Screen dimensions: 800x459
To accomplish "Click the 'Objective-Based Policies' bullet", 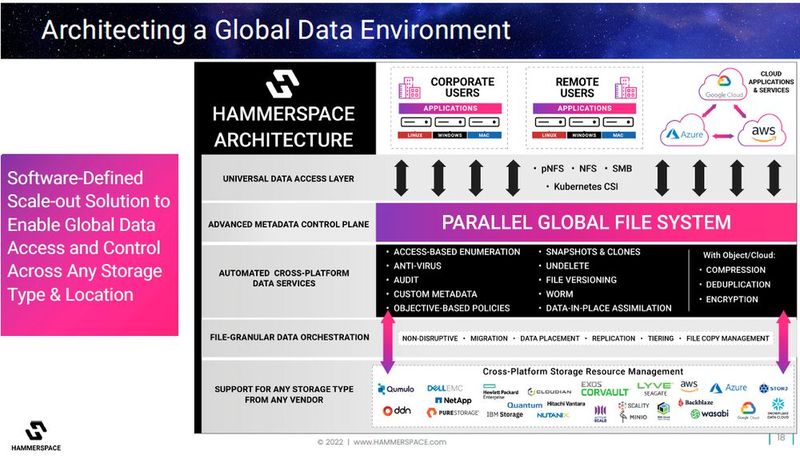I will pos(452,308).
